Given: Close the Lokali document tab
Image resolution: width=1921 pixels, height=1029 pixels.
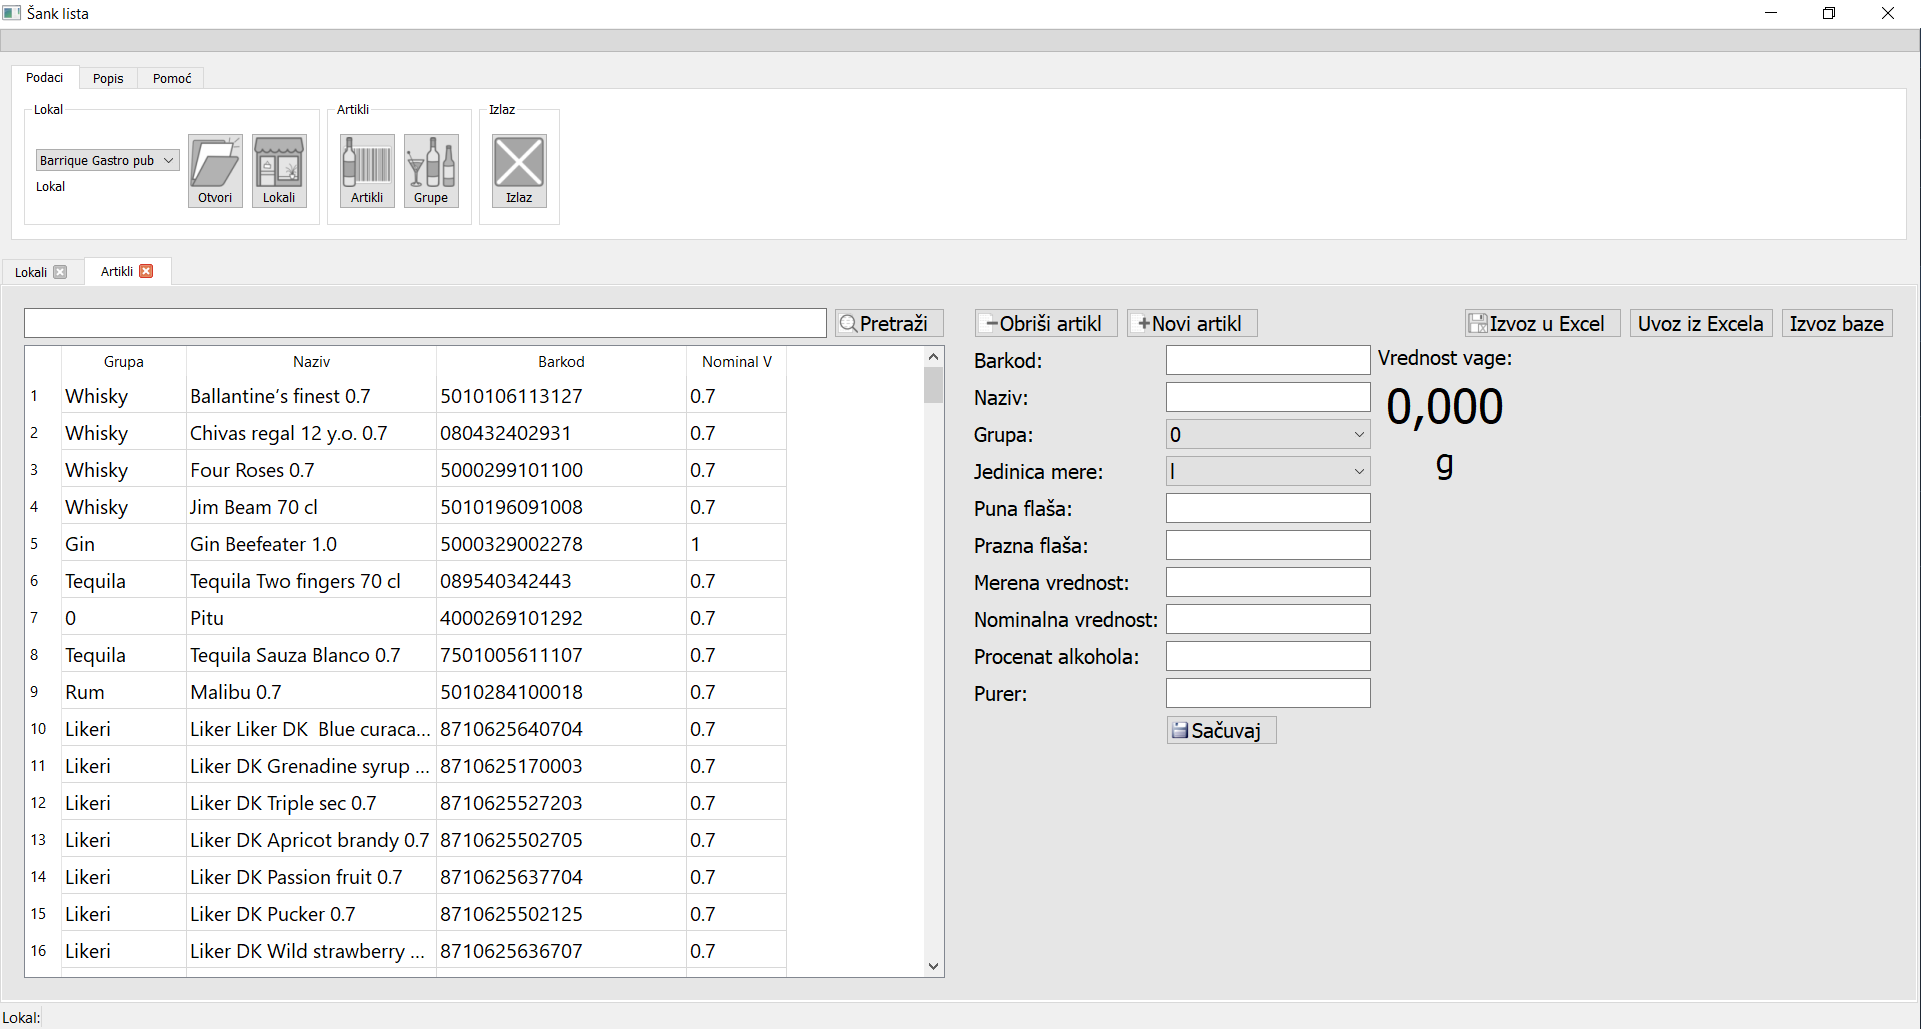Looking at the screenshot, I should [x=60, y=272].
